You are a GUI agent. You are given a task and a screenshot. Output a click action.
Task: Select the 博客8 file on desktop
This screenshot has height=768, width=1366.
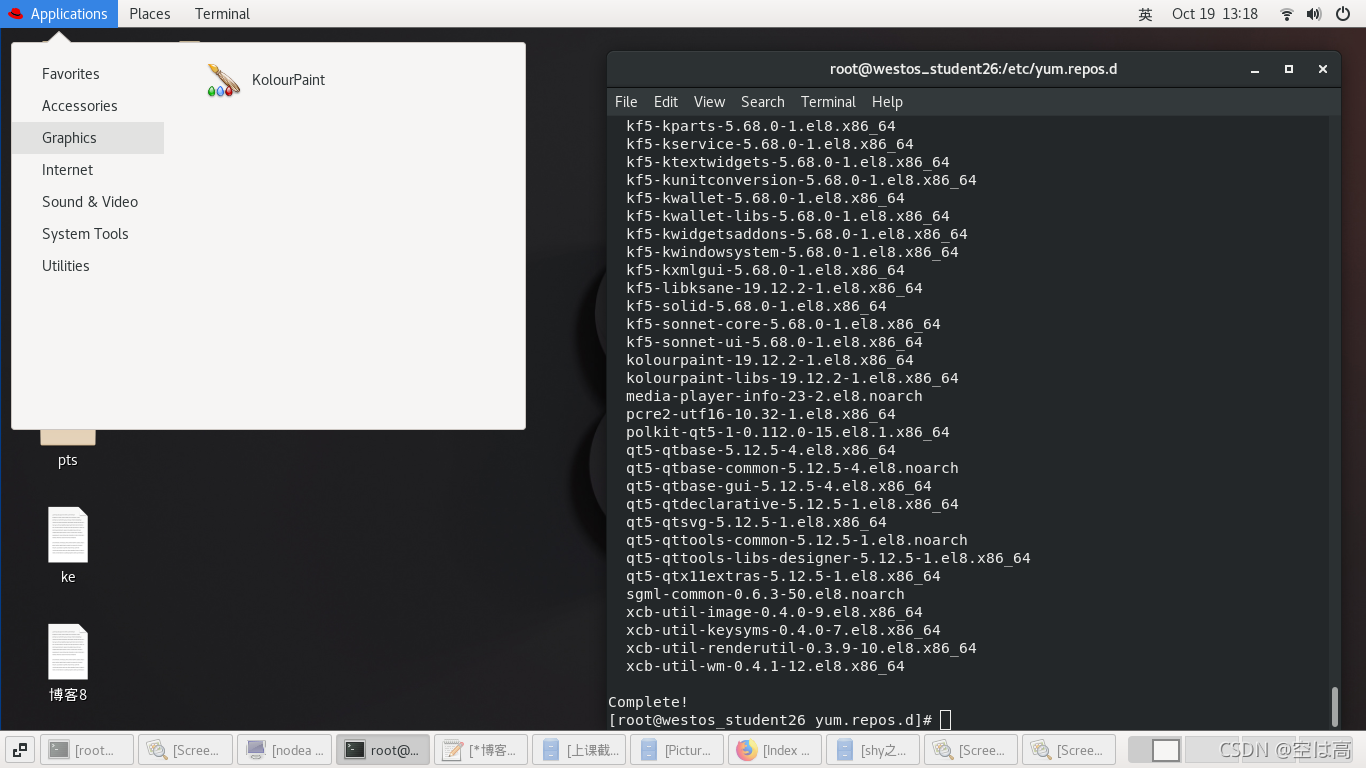coord(68,663)
